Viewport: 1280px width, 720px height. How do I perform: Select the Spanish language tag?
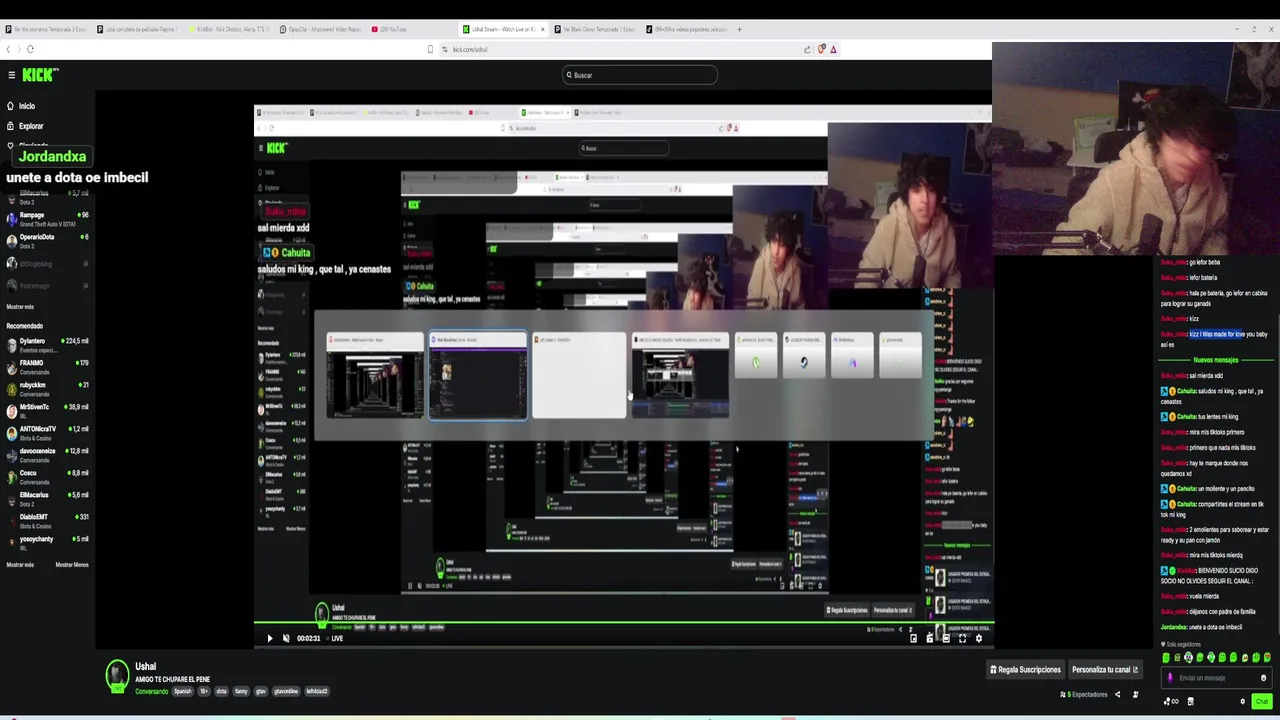click(x=183, y=691)
